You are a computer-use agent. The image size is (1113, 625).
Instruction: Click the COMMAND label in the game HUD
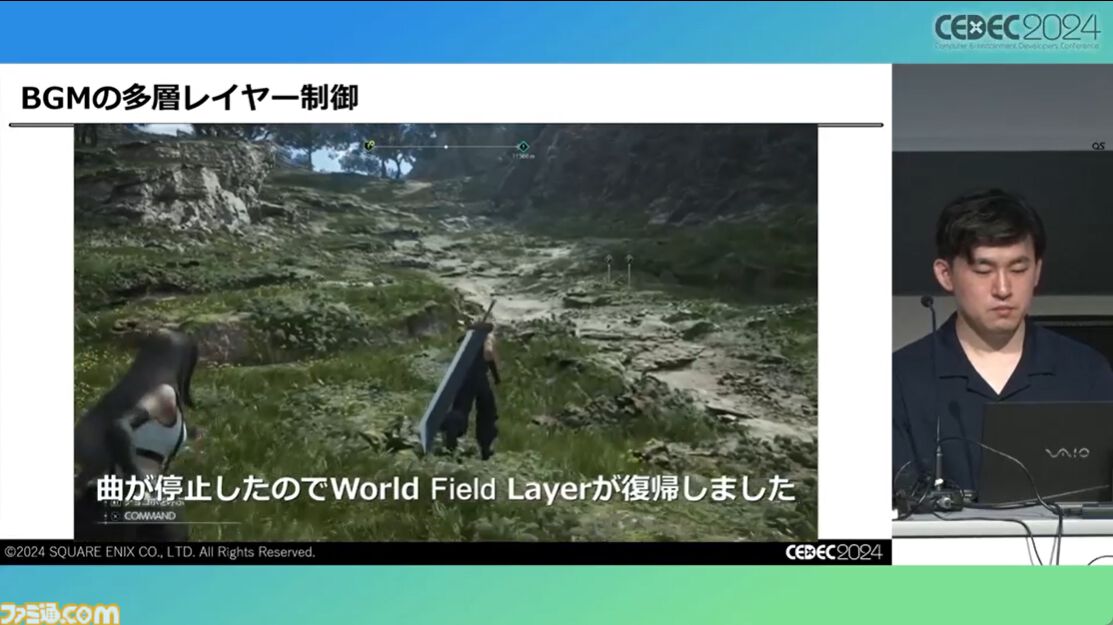tap(149, 516)
